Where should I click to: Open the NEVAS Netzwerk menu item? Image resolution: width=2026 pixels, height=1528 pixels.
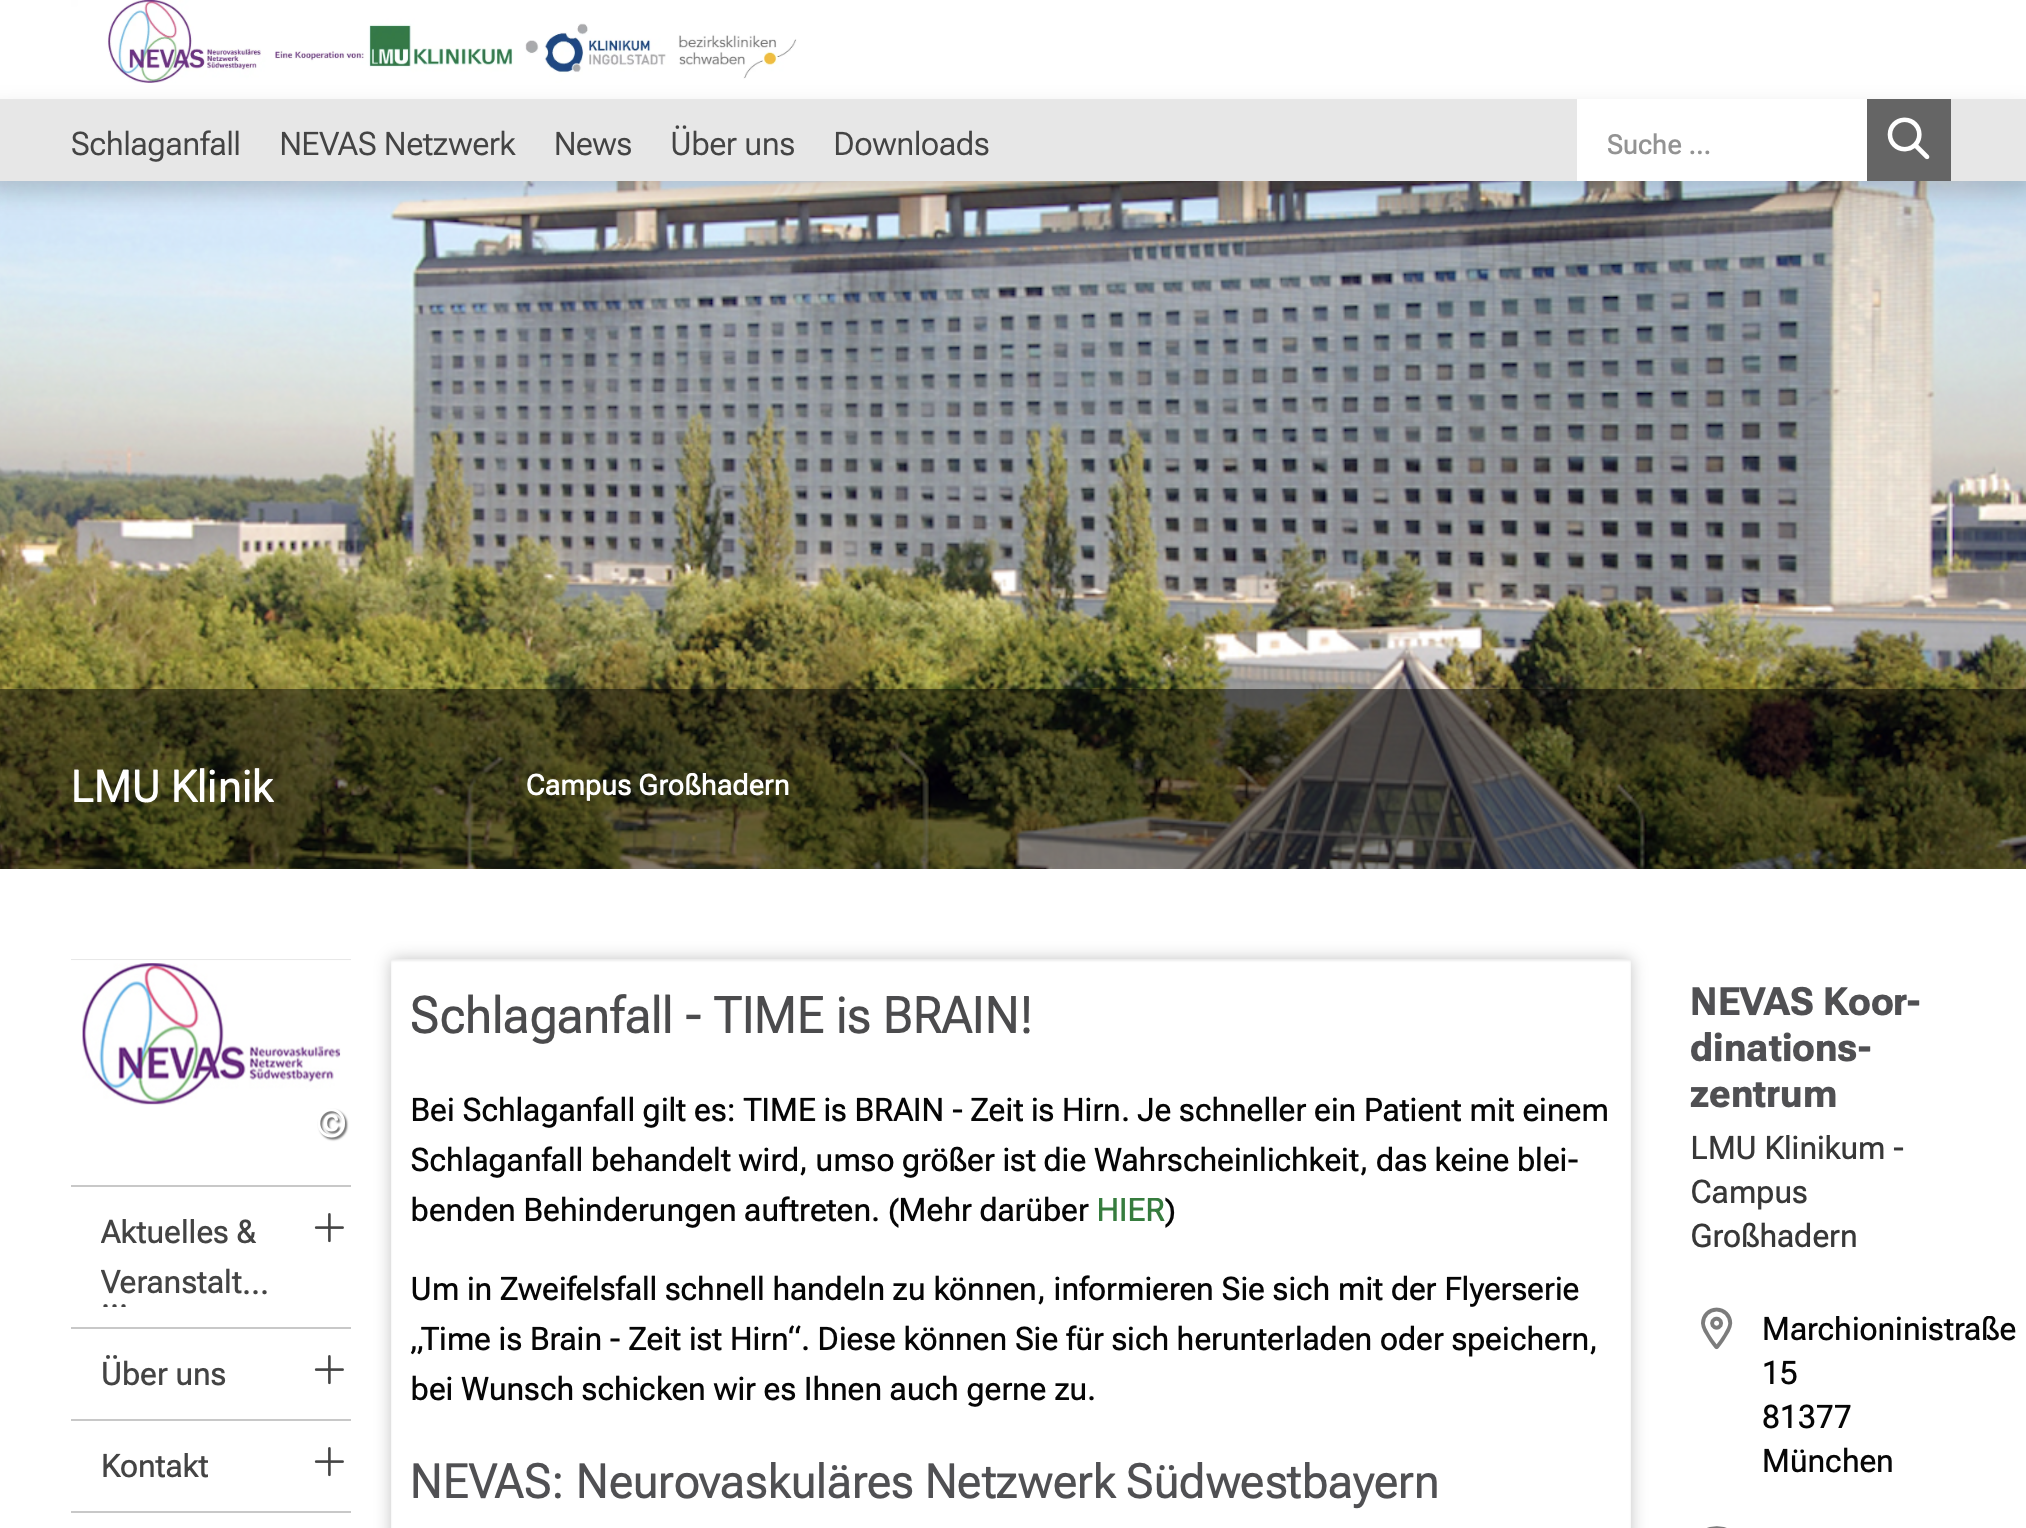[397, 144]
